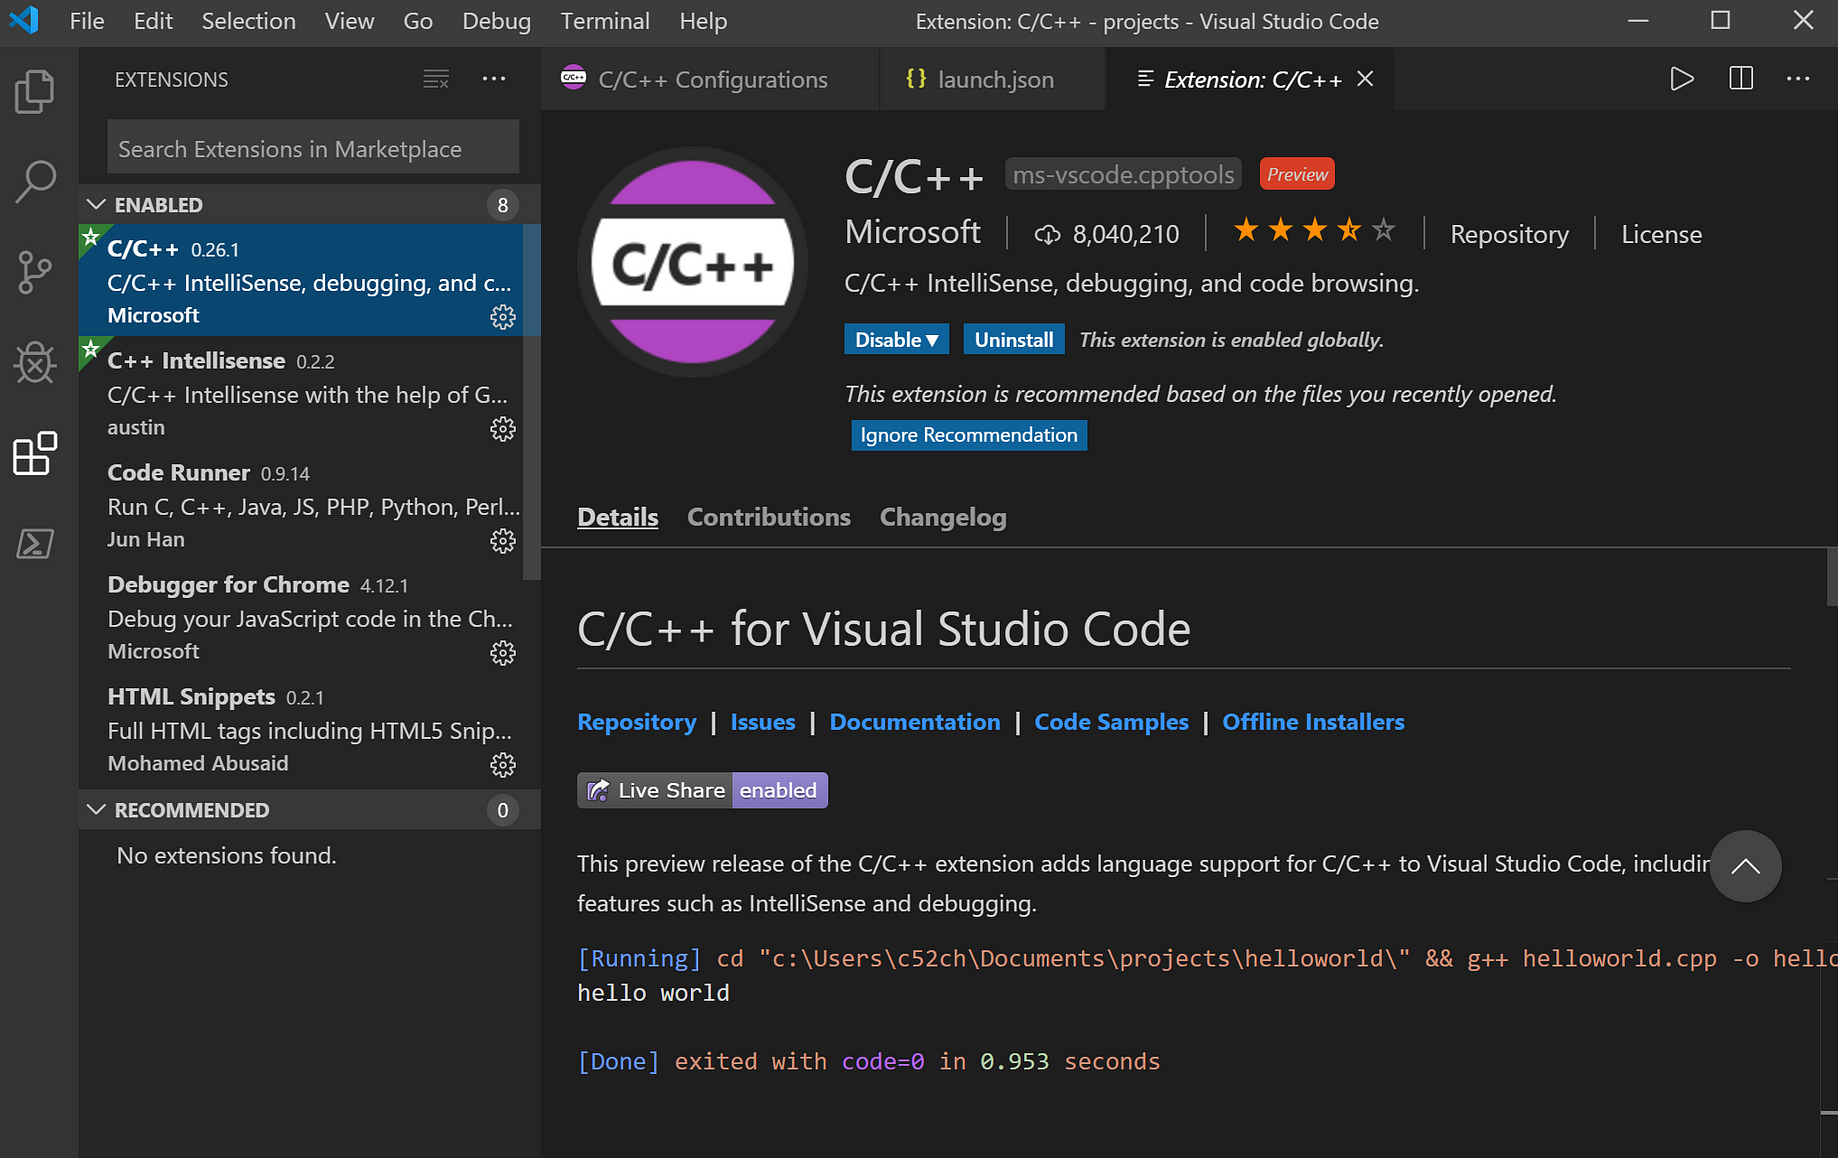The image size is (1838, 1158).
Task: Manage the Code Runner extension gear
Action: (x=503, y=541)
